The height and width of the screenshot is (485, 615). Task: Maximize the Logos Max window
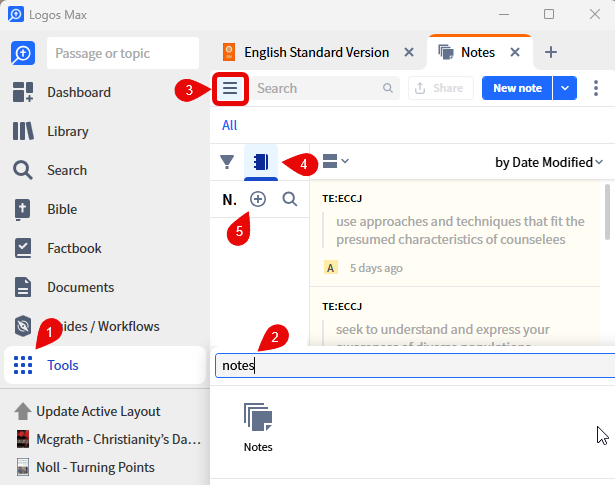(549, 15)
